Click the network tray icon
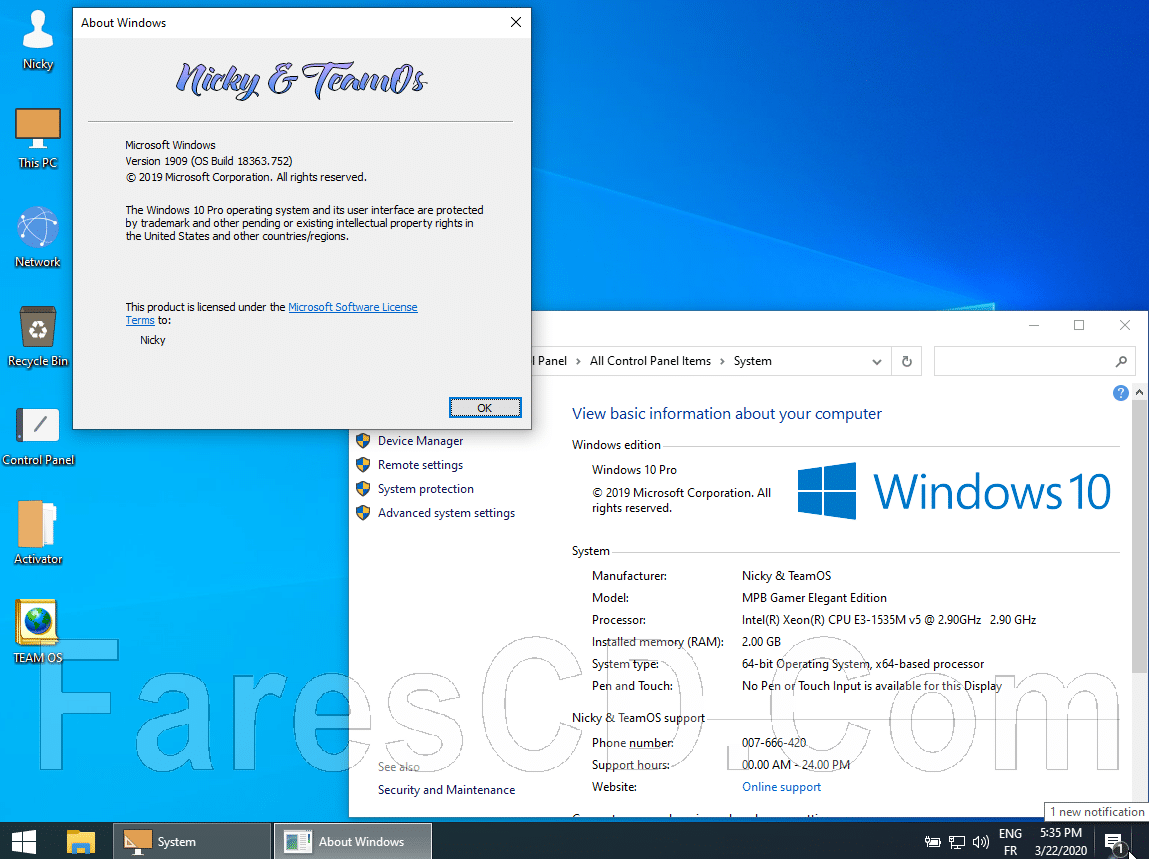1149x859 pixels. click(x=956, y=841)
